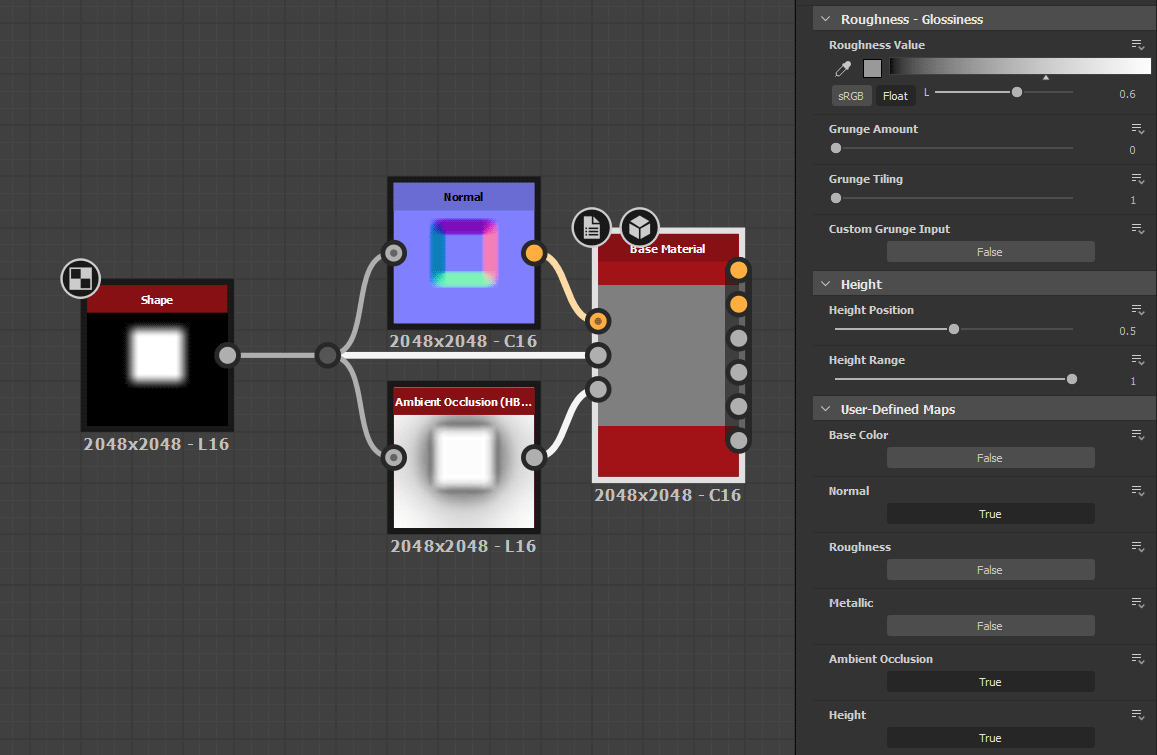Click the eyedropper color picker icon
This screenshot has width=1157, height=755.
coord(843,69)
